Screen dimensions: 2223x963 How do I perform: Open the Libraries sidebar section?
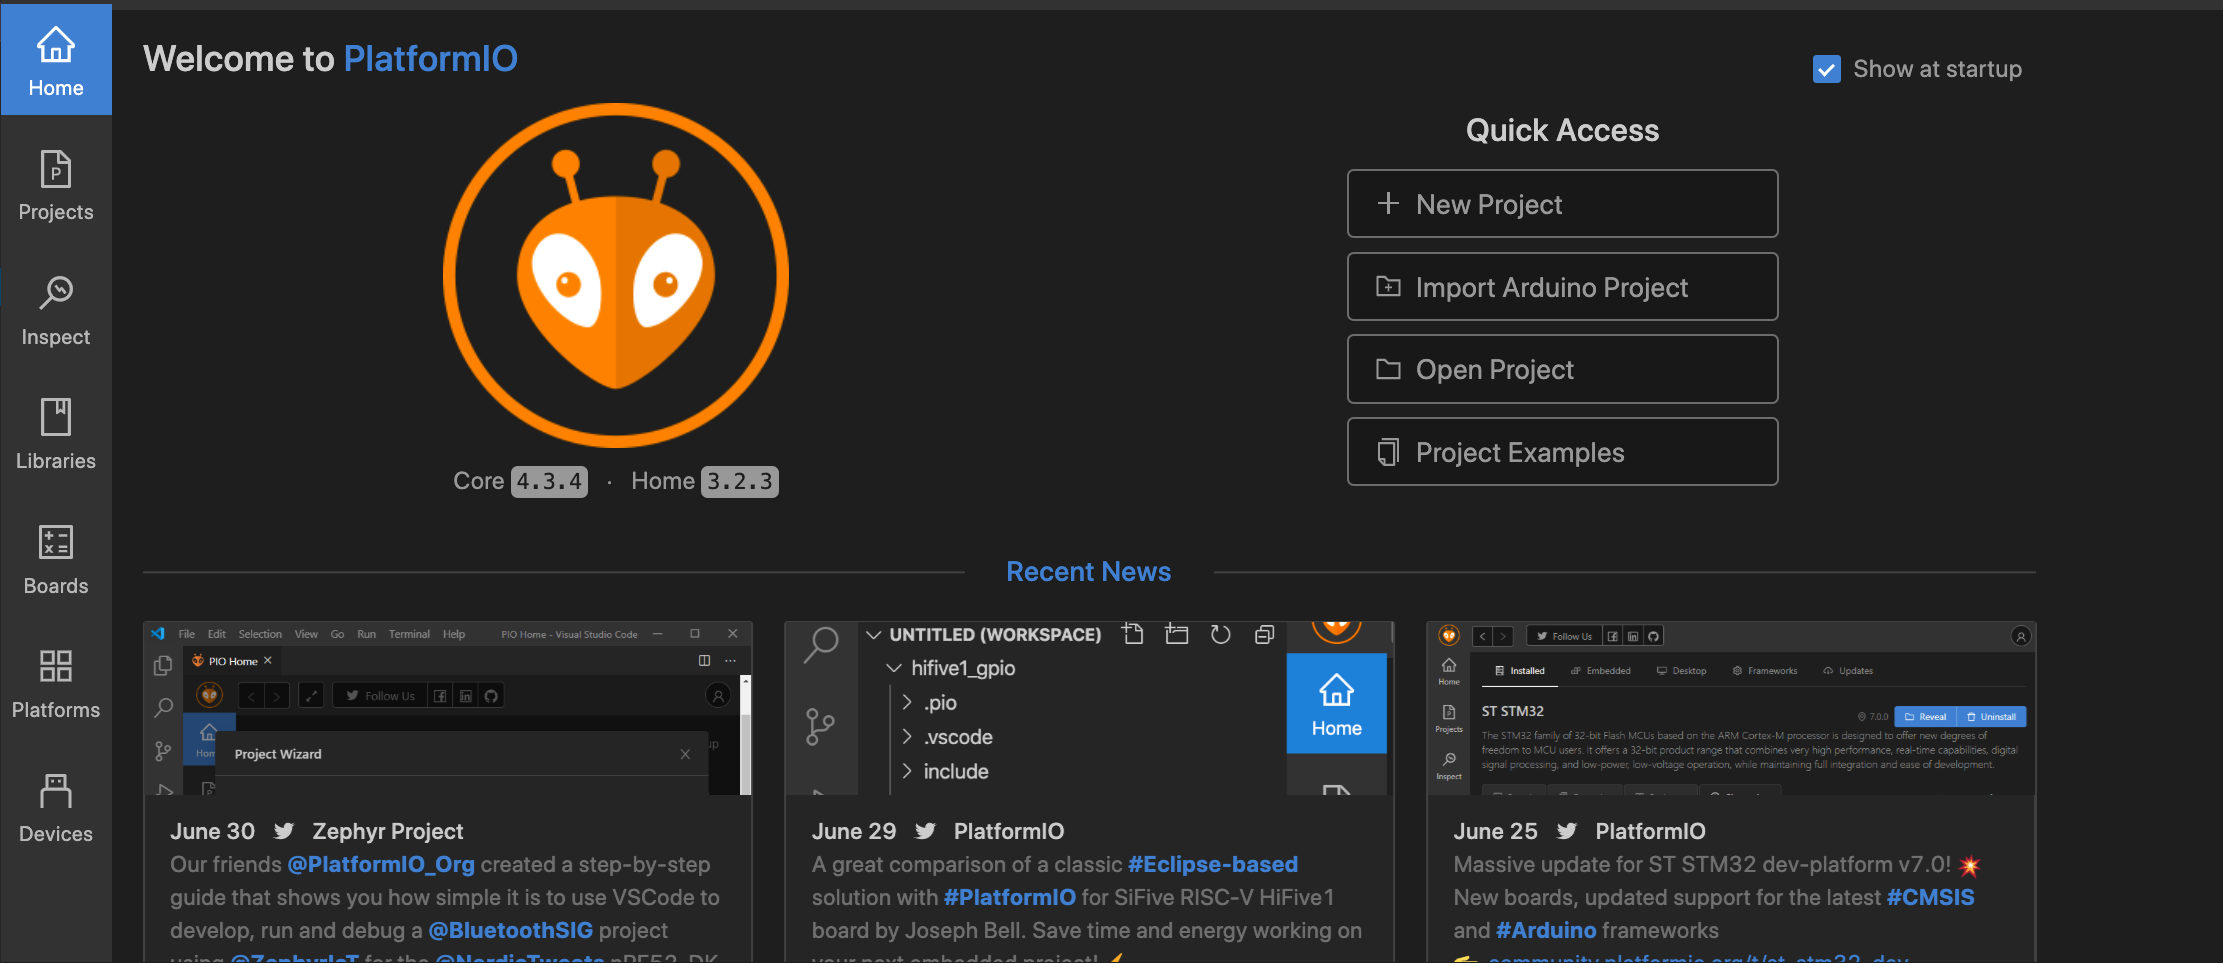(56, 435)
